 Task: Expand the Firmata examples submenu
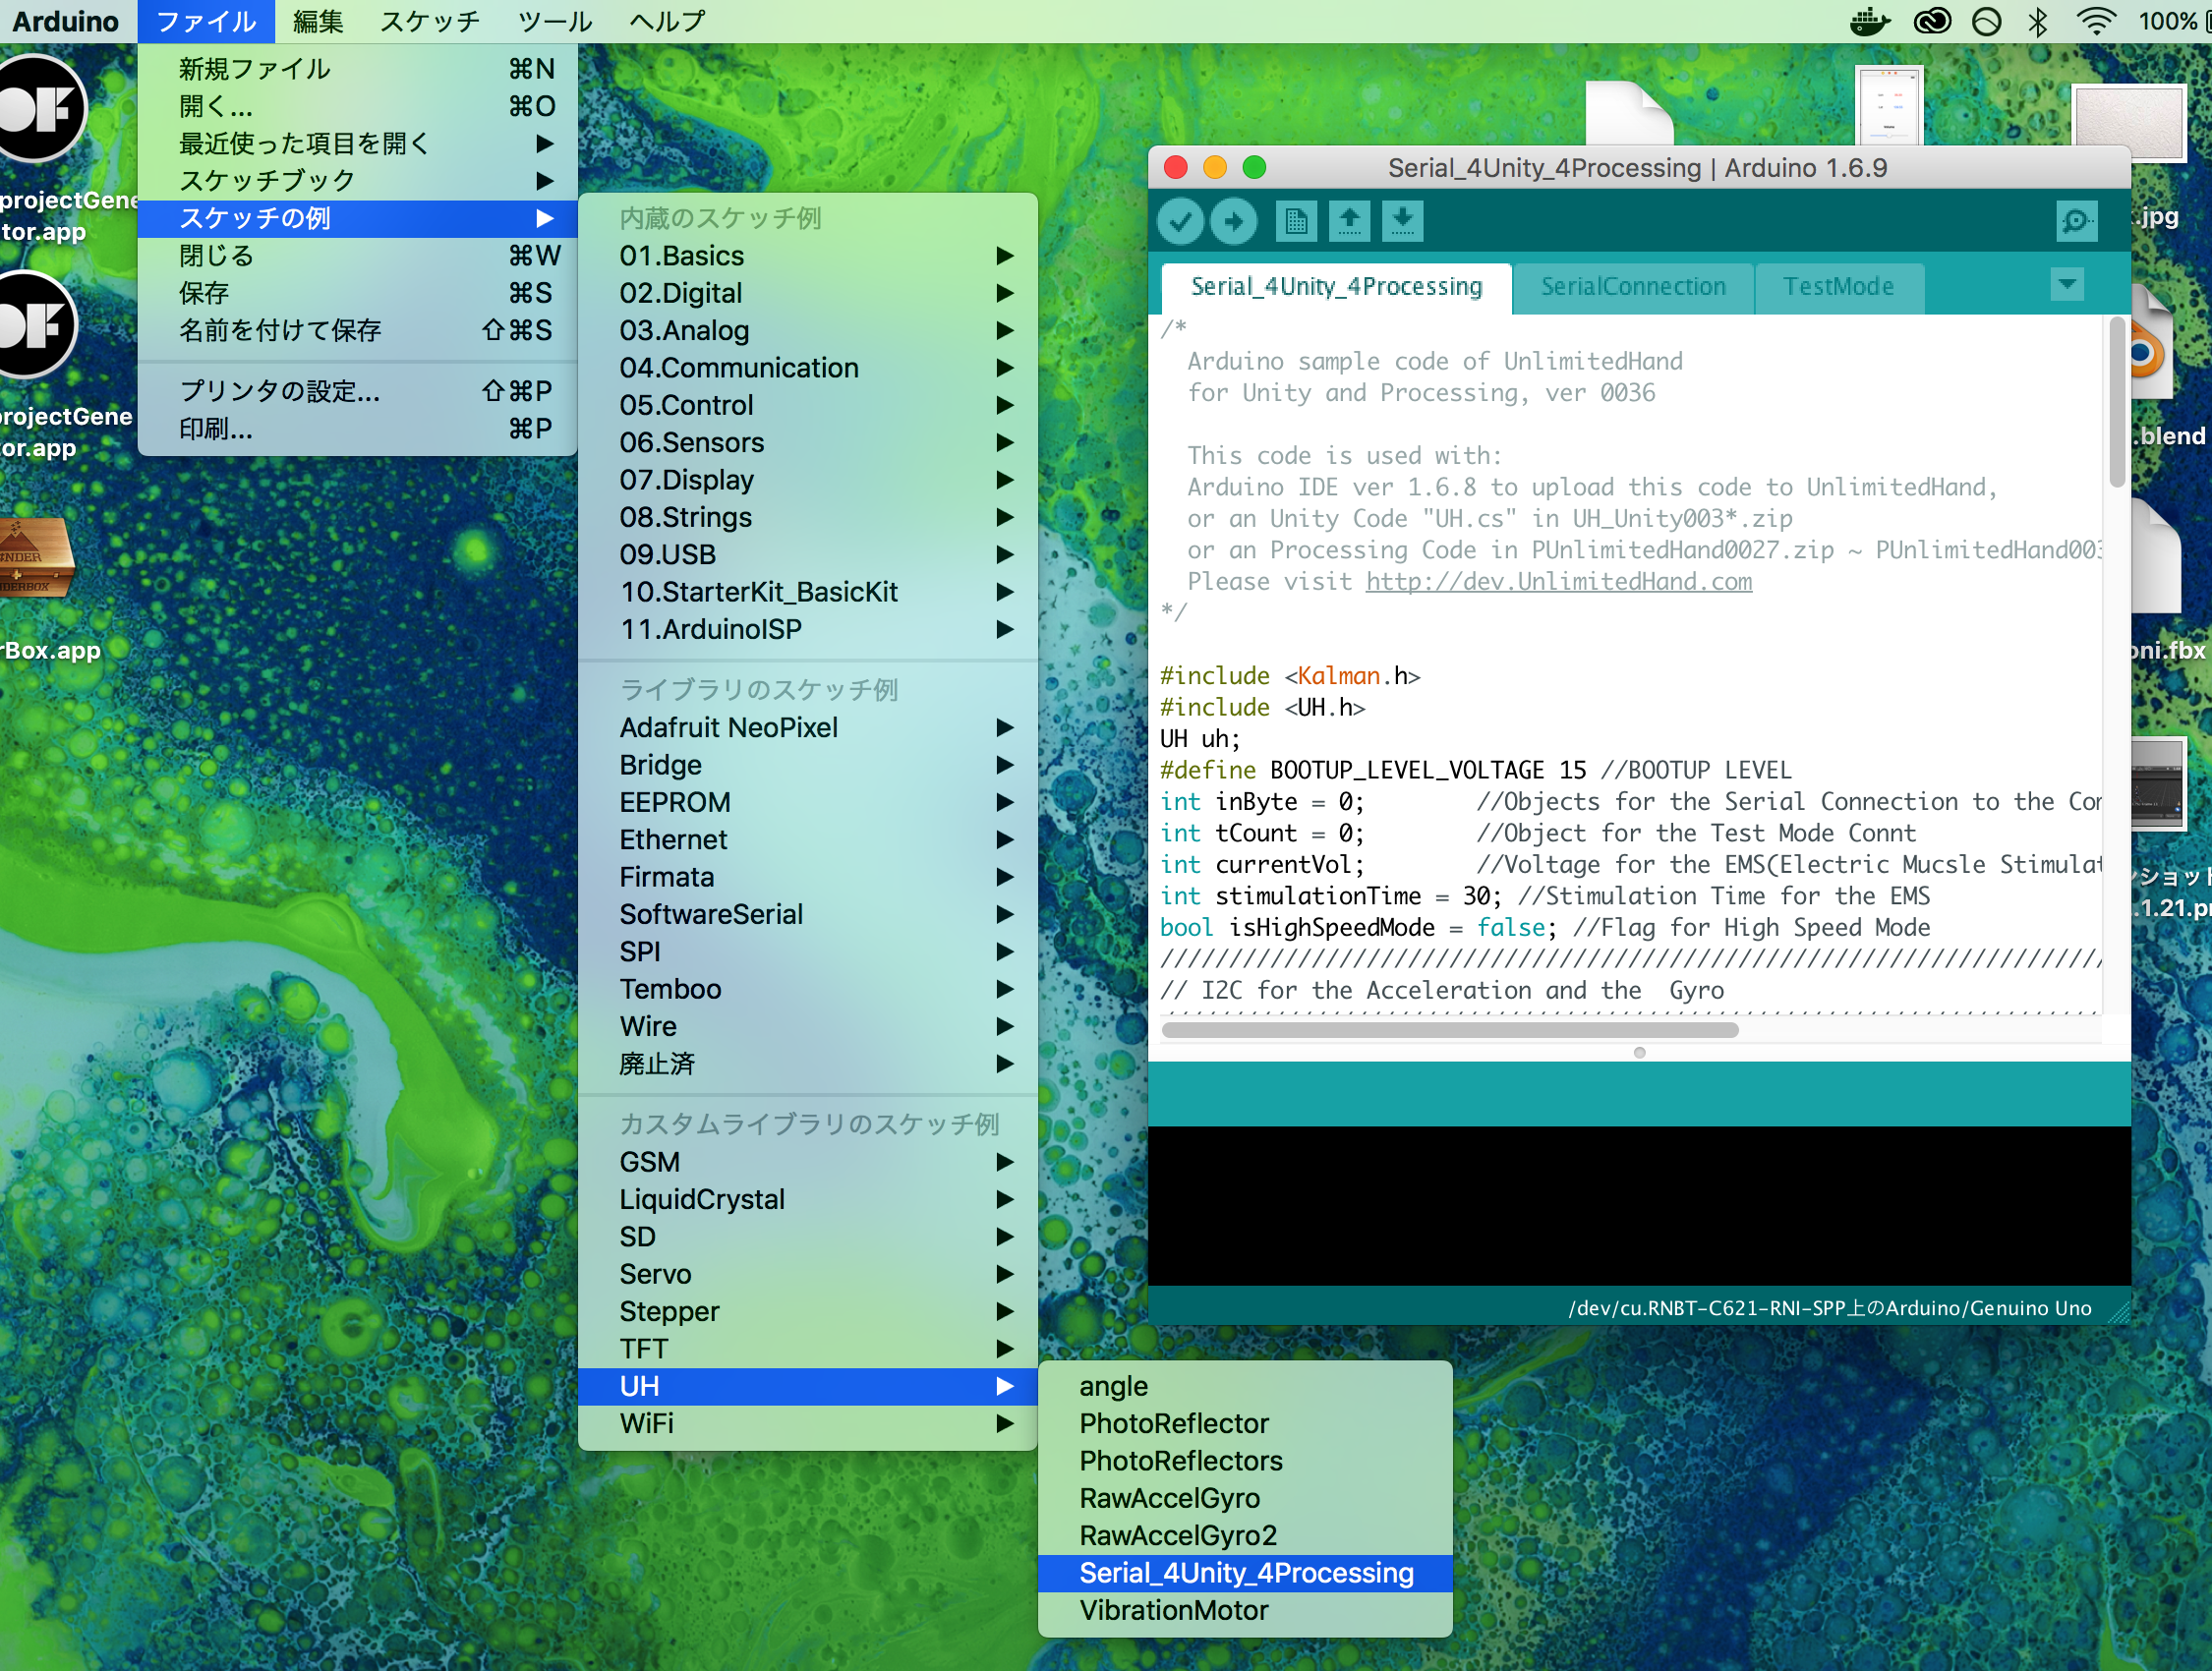pos(808,877)
